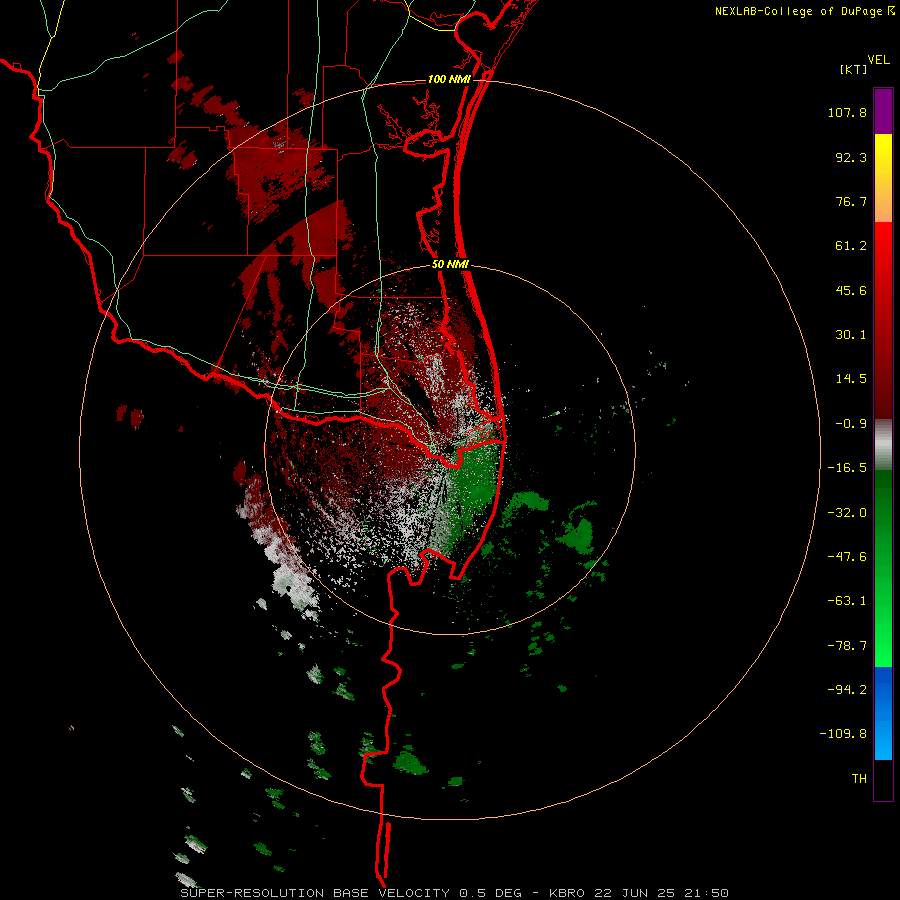
Task: Click the [KT] units label
Action: coord(853,69)
